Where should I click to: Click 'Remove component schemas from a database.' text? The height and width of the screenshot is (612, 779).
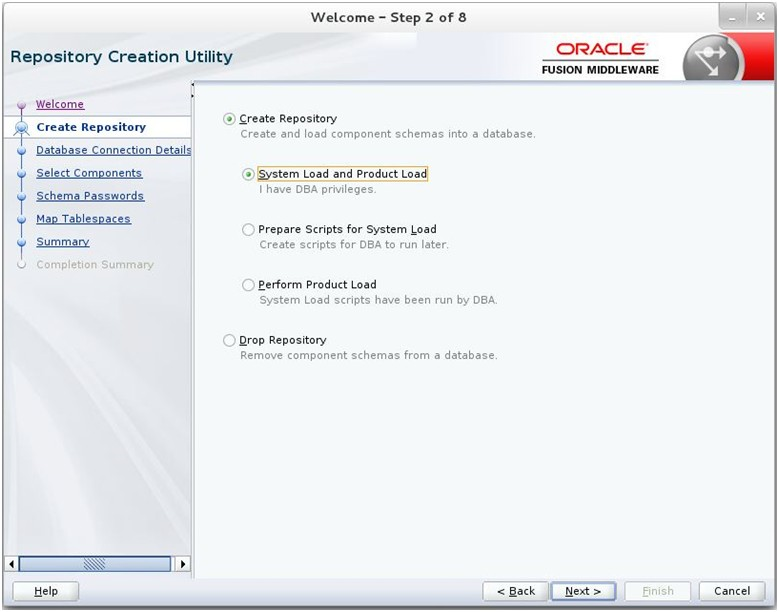tap(369, 355)
